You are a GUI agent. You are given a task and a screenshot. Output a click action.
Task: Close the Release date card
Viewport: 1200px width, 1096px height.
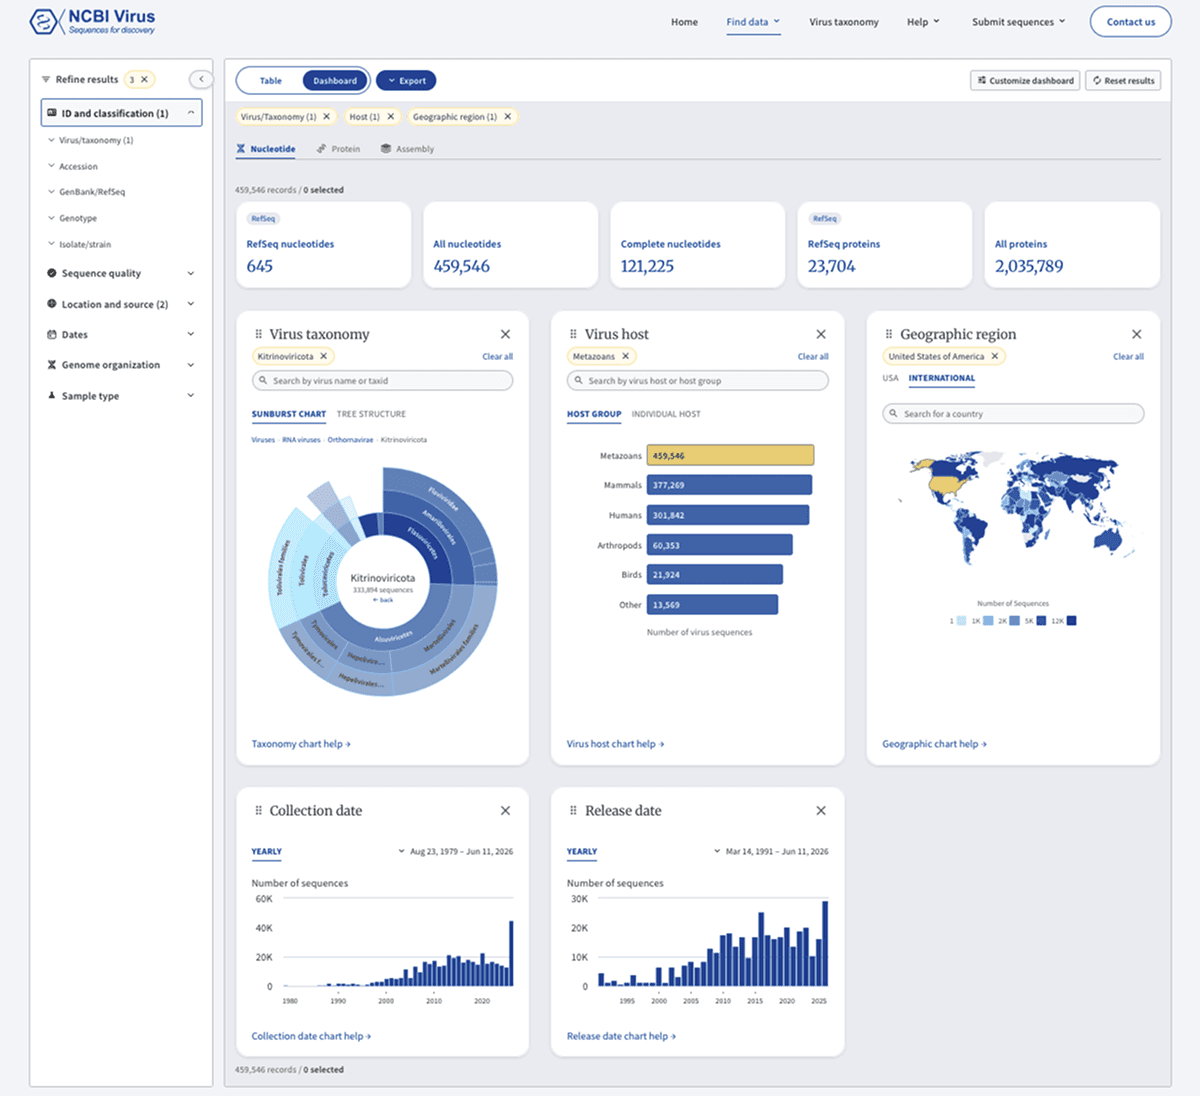coord(821,811)
